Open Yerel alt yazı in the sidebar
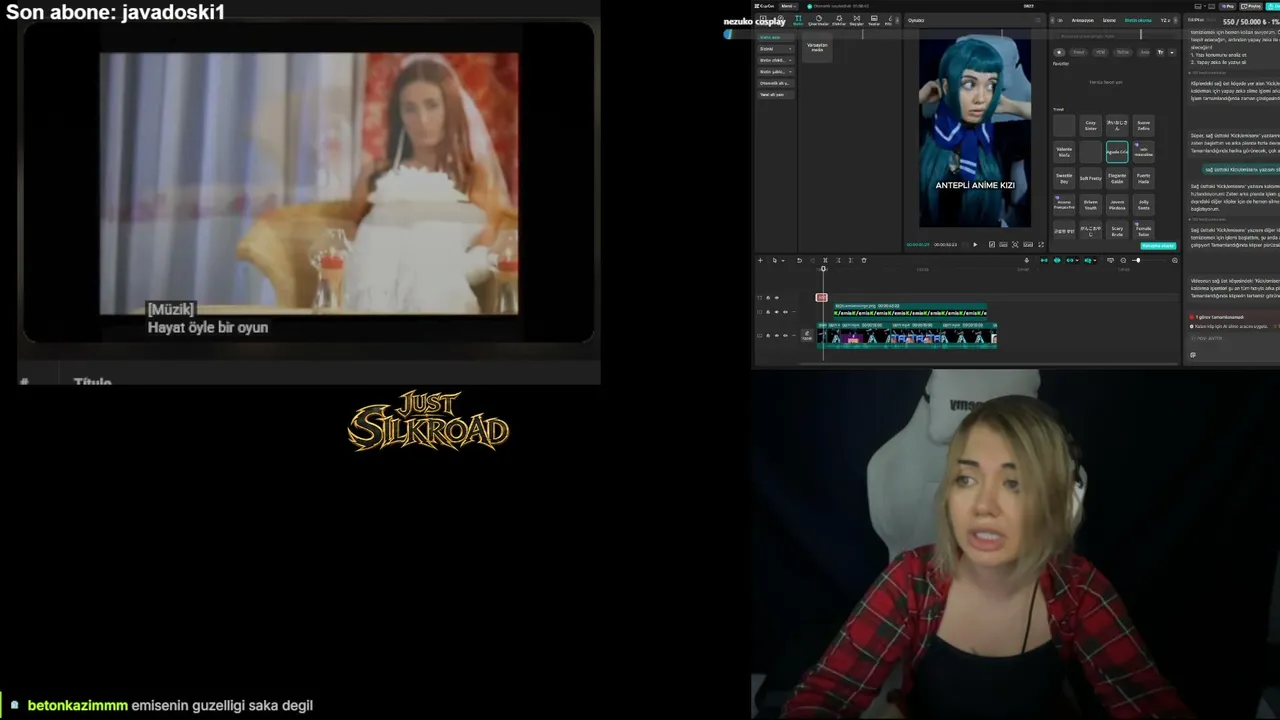The image size is (1280, 720). pos(775,94)
